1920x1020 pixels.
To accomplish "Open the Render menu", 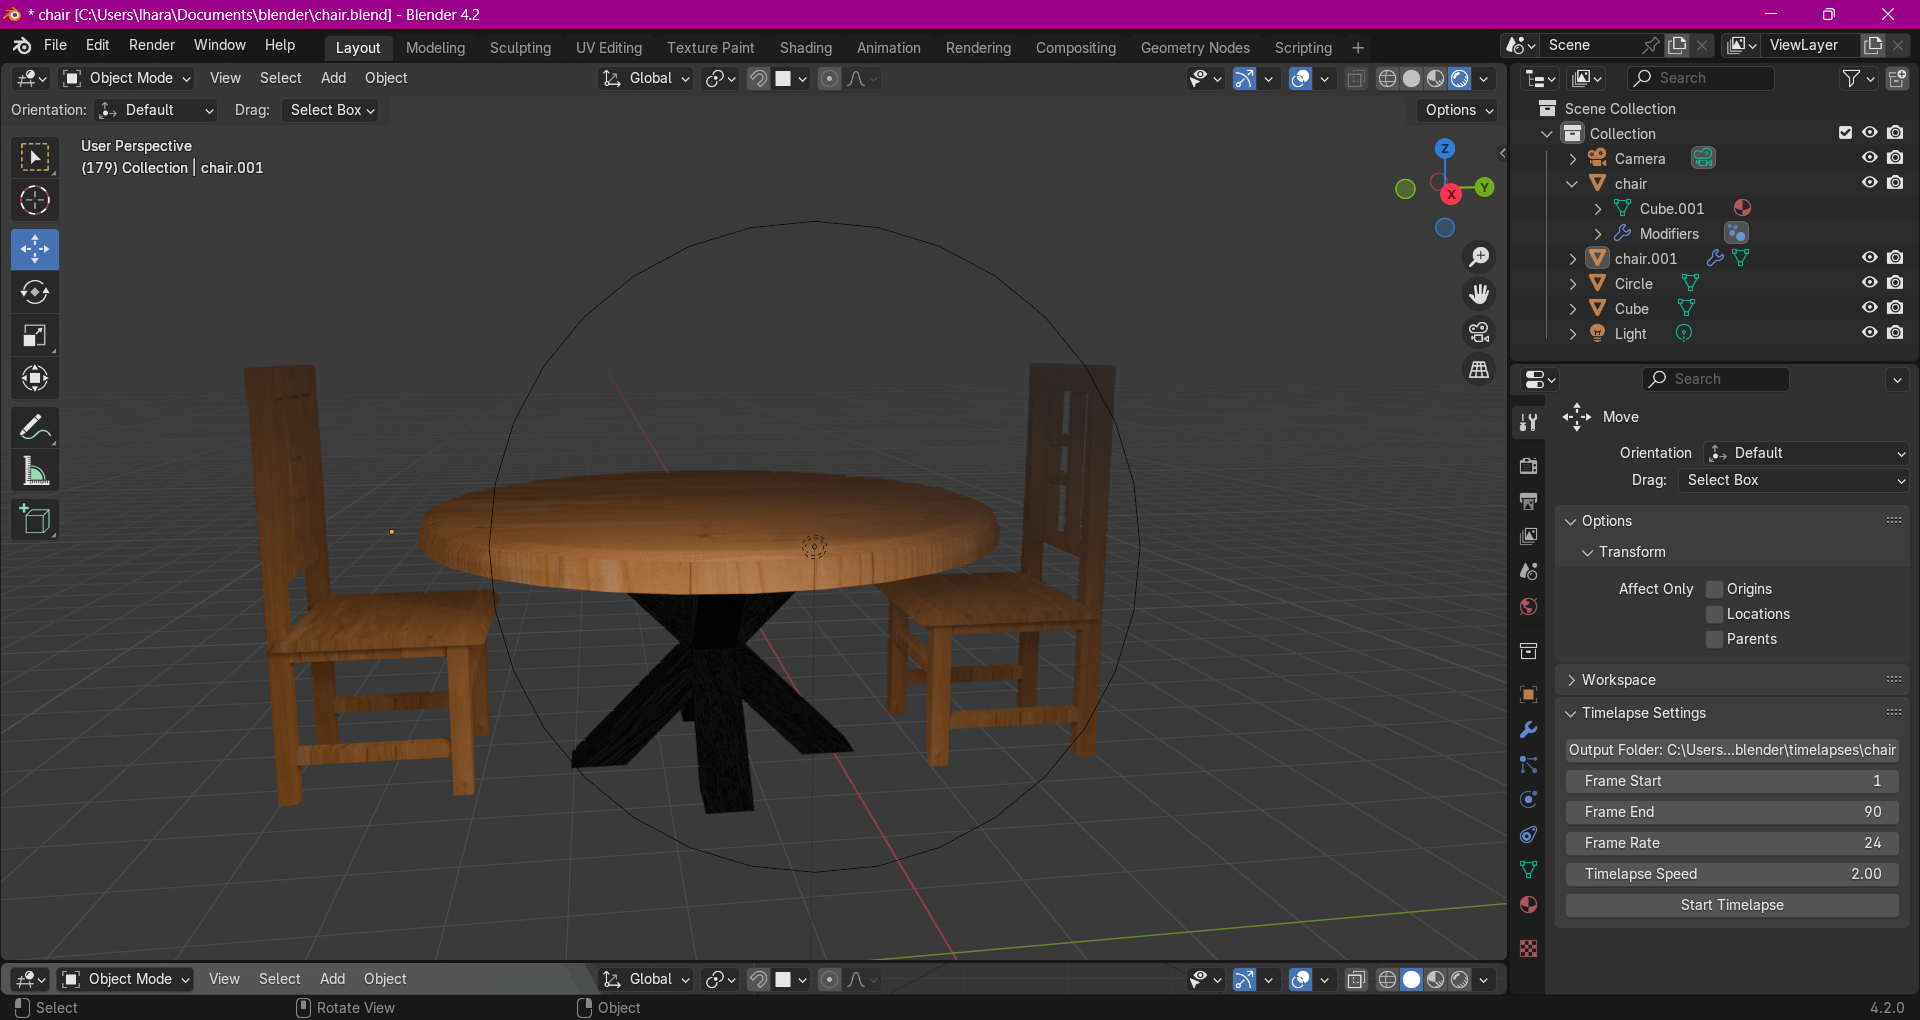I will coord(152,45).
